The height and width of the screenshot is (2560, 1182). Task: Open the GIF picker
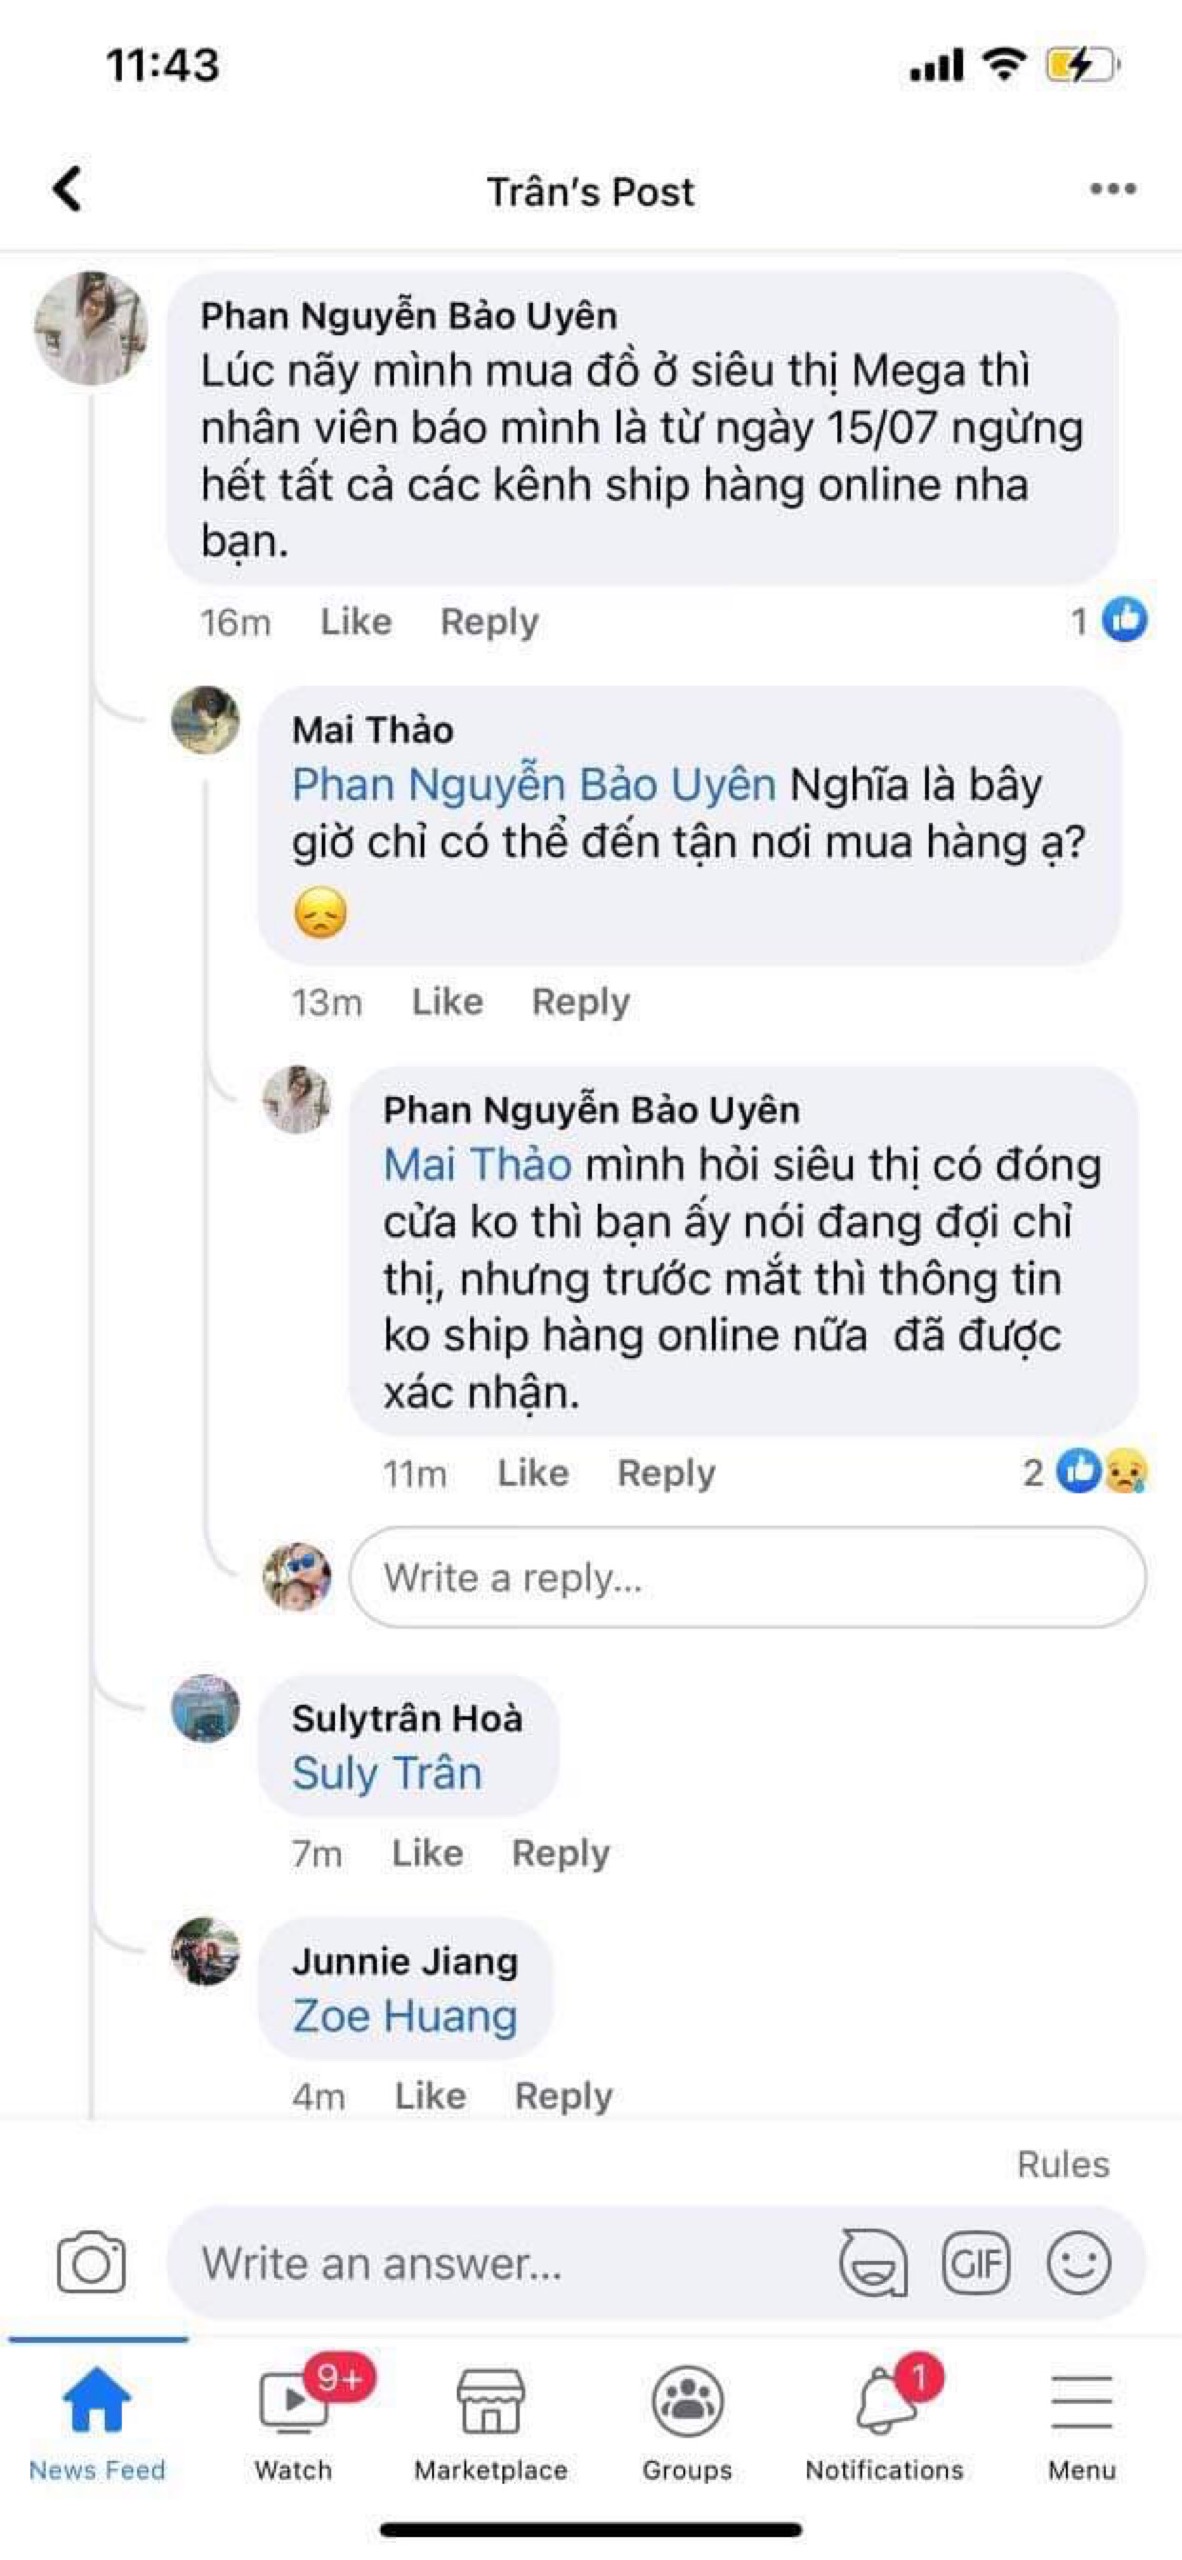pyautogui.click(x=976, y=2263)
